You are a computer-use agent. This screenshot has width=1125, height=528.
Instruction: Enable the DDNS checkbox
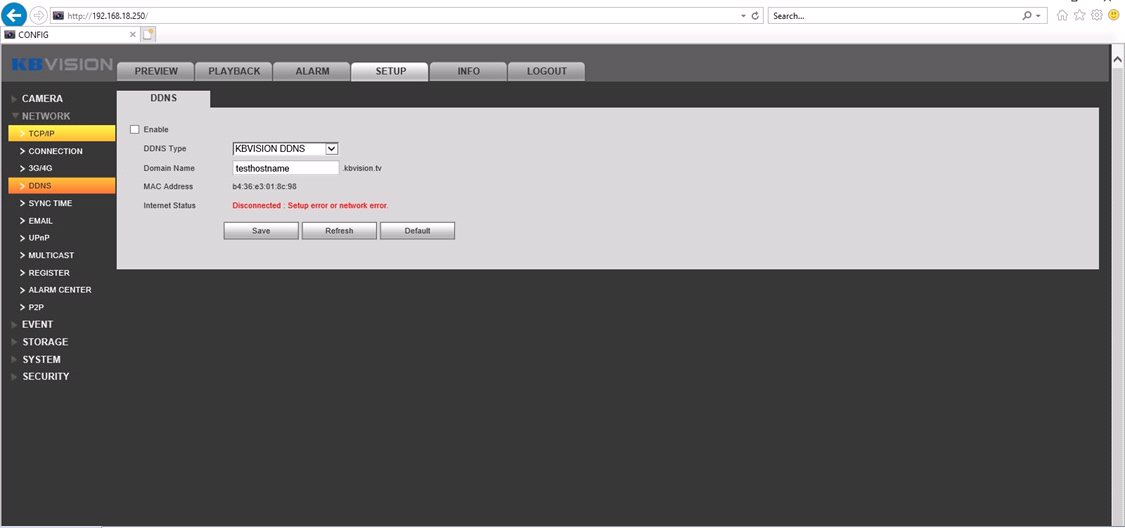[135, 129]
